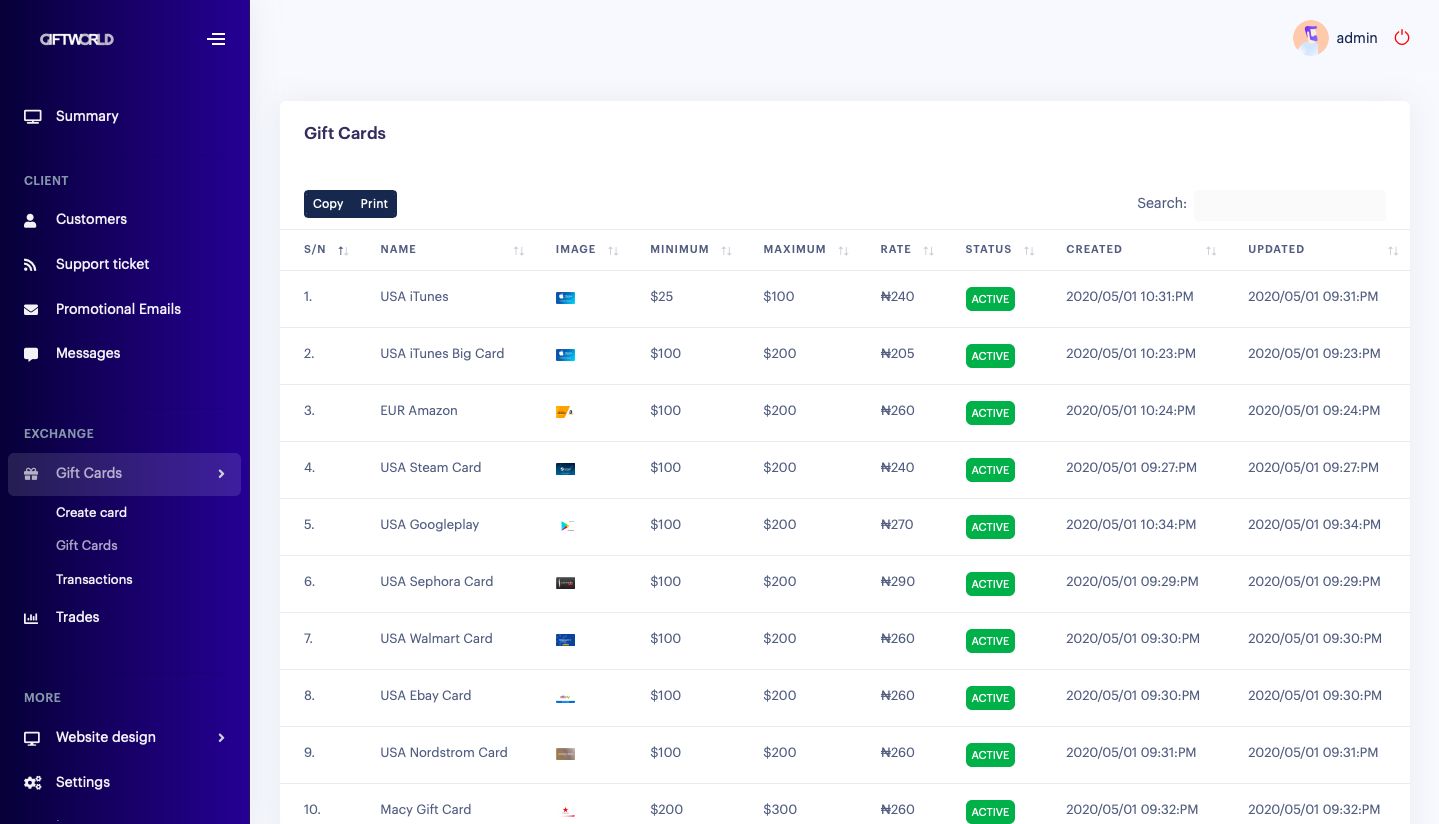Sort the table by the RATE column arrows
The image size is (1439, 824).
click(927, 250)
